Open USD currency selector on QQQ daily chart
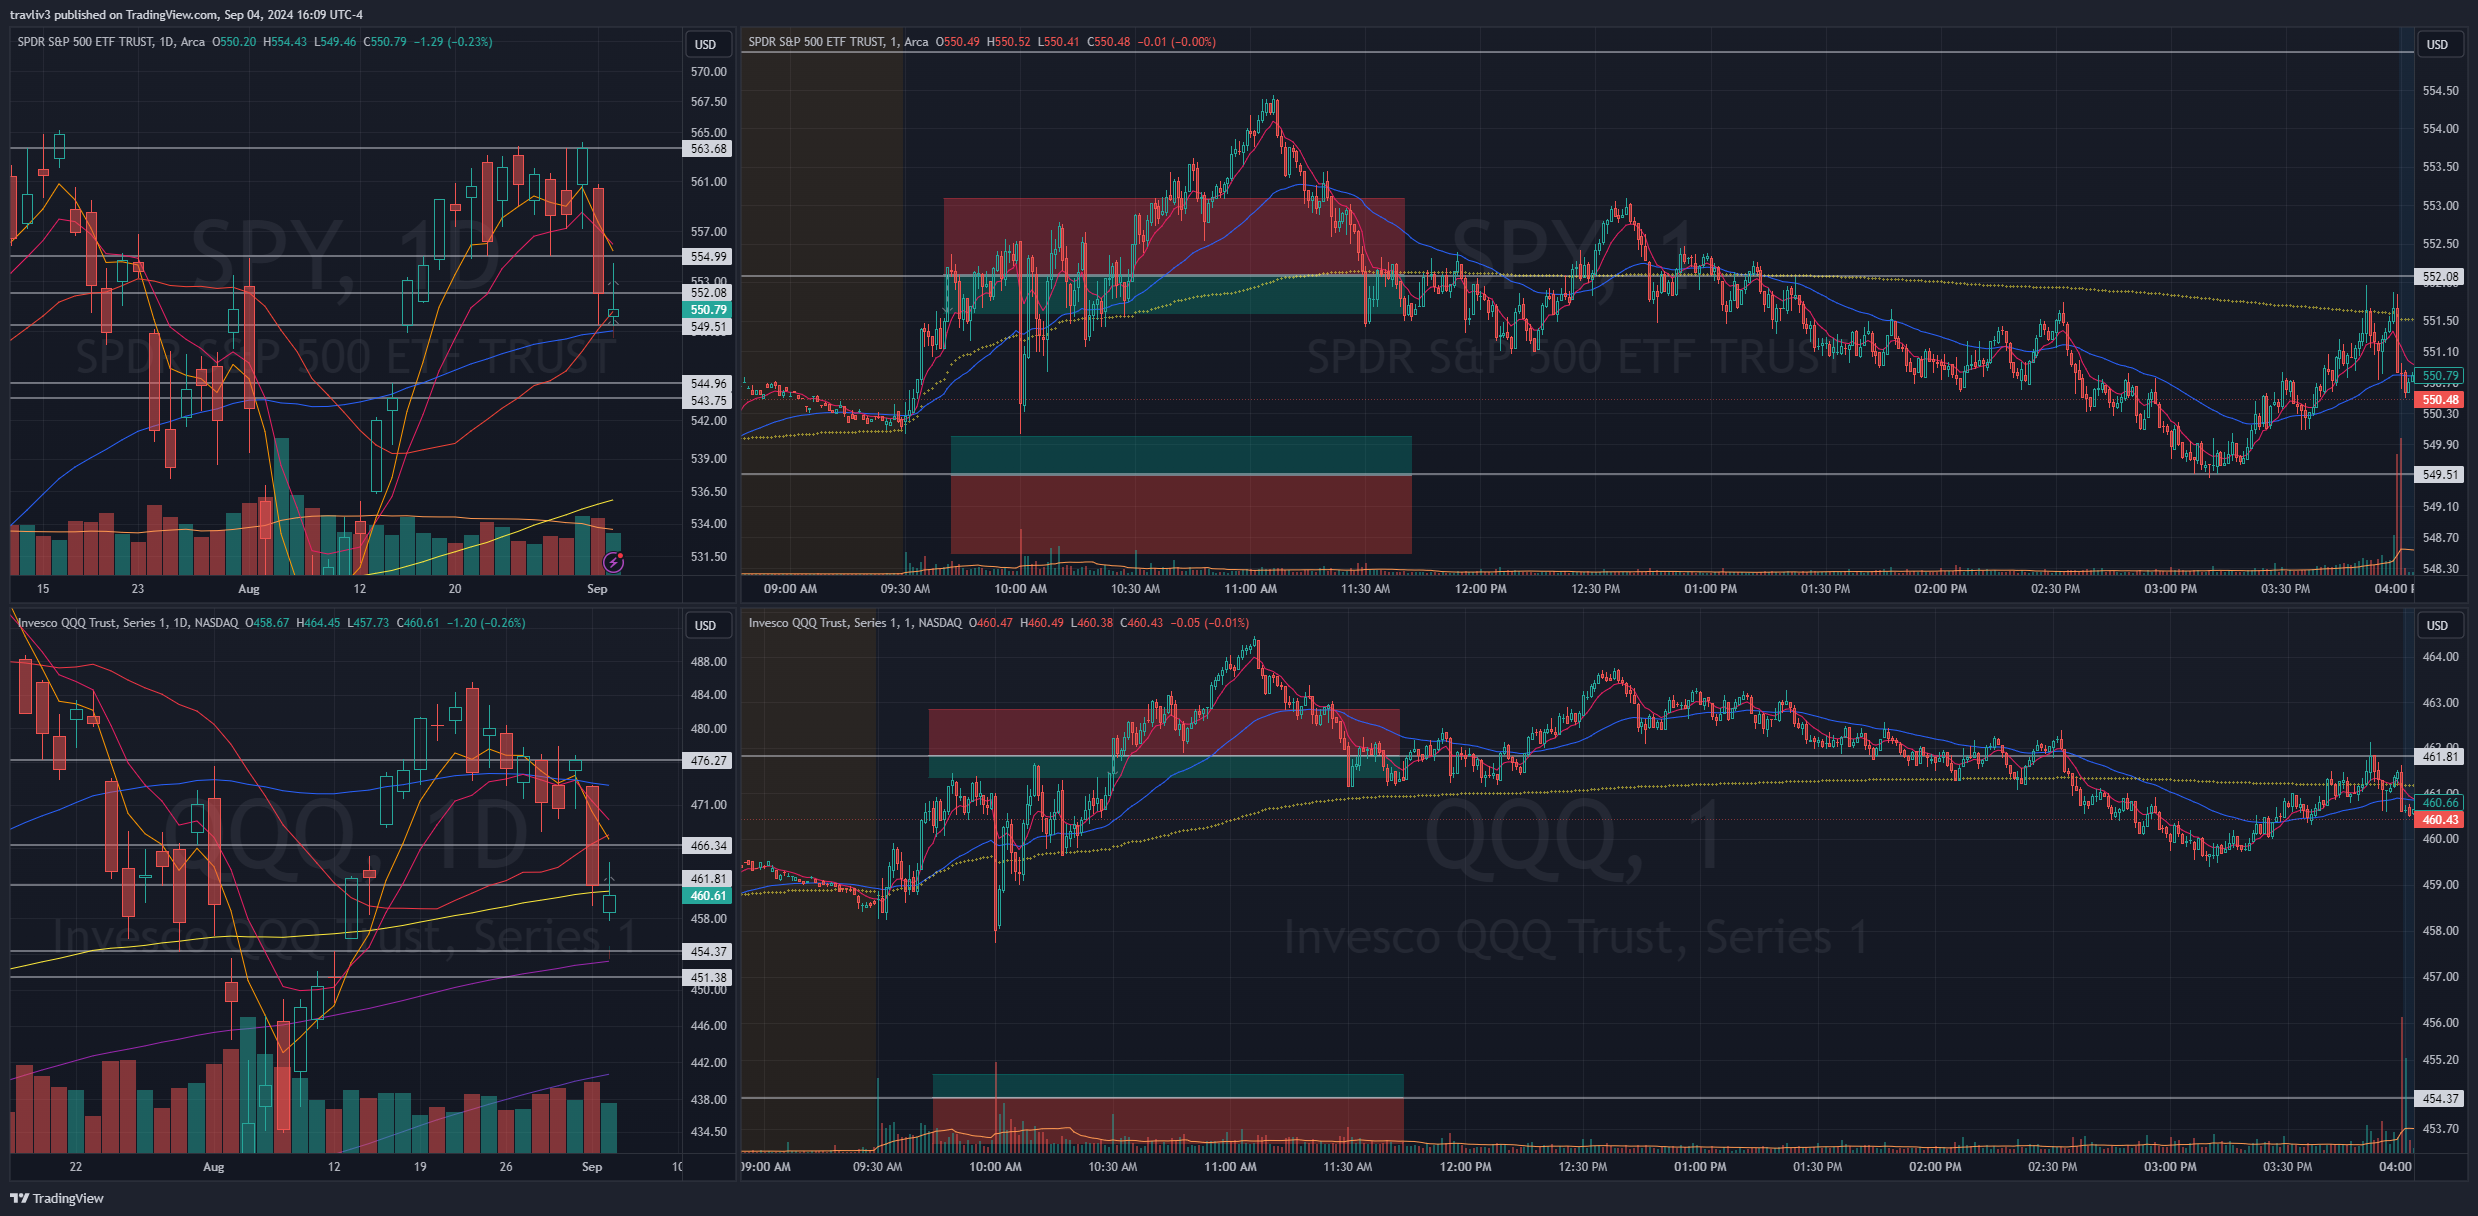 (x=706, y=625)
